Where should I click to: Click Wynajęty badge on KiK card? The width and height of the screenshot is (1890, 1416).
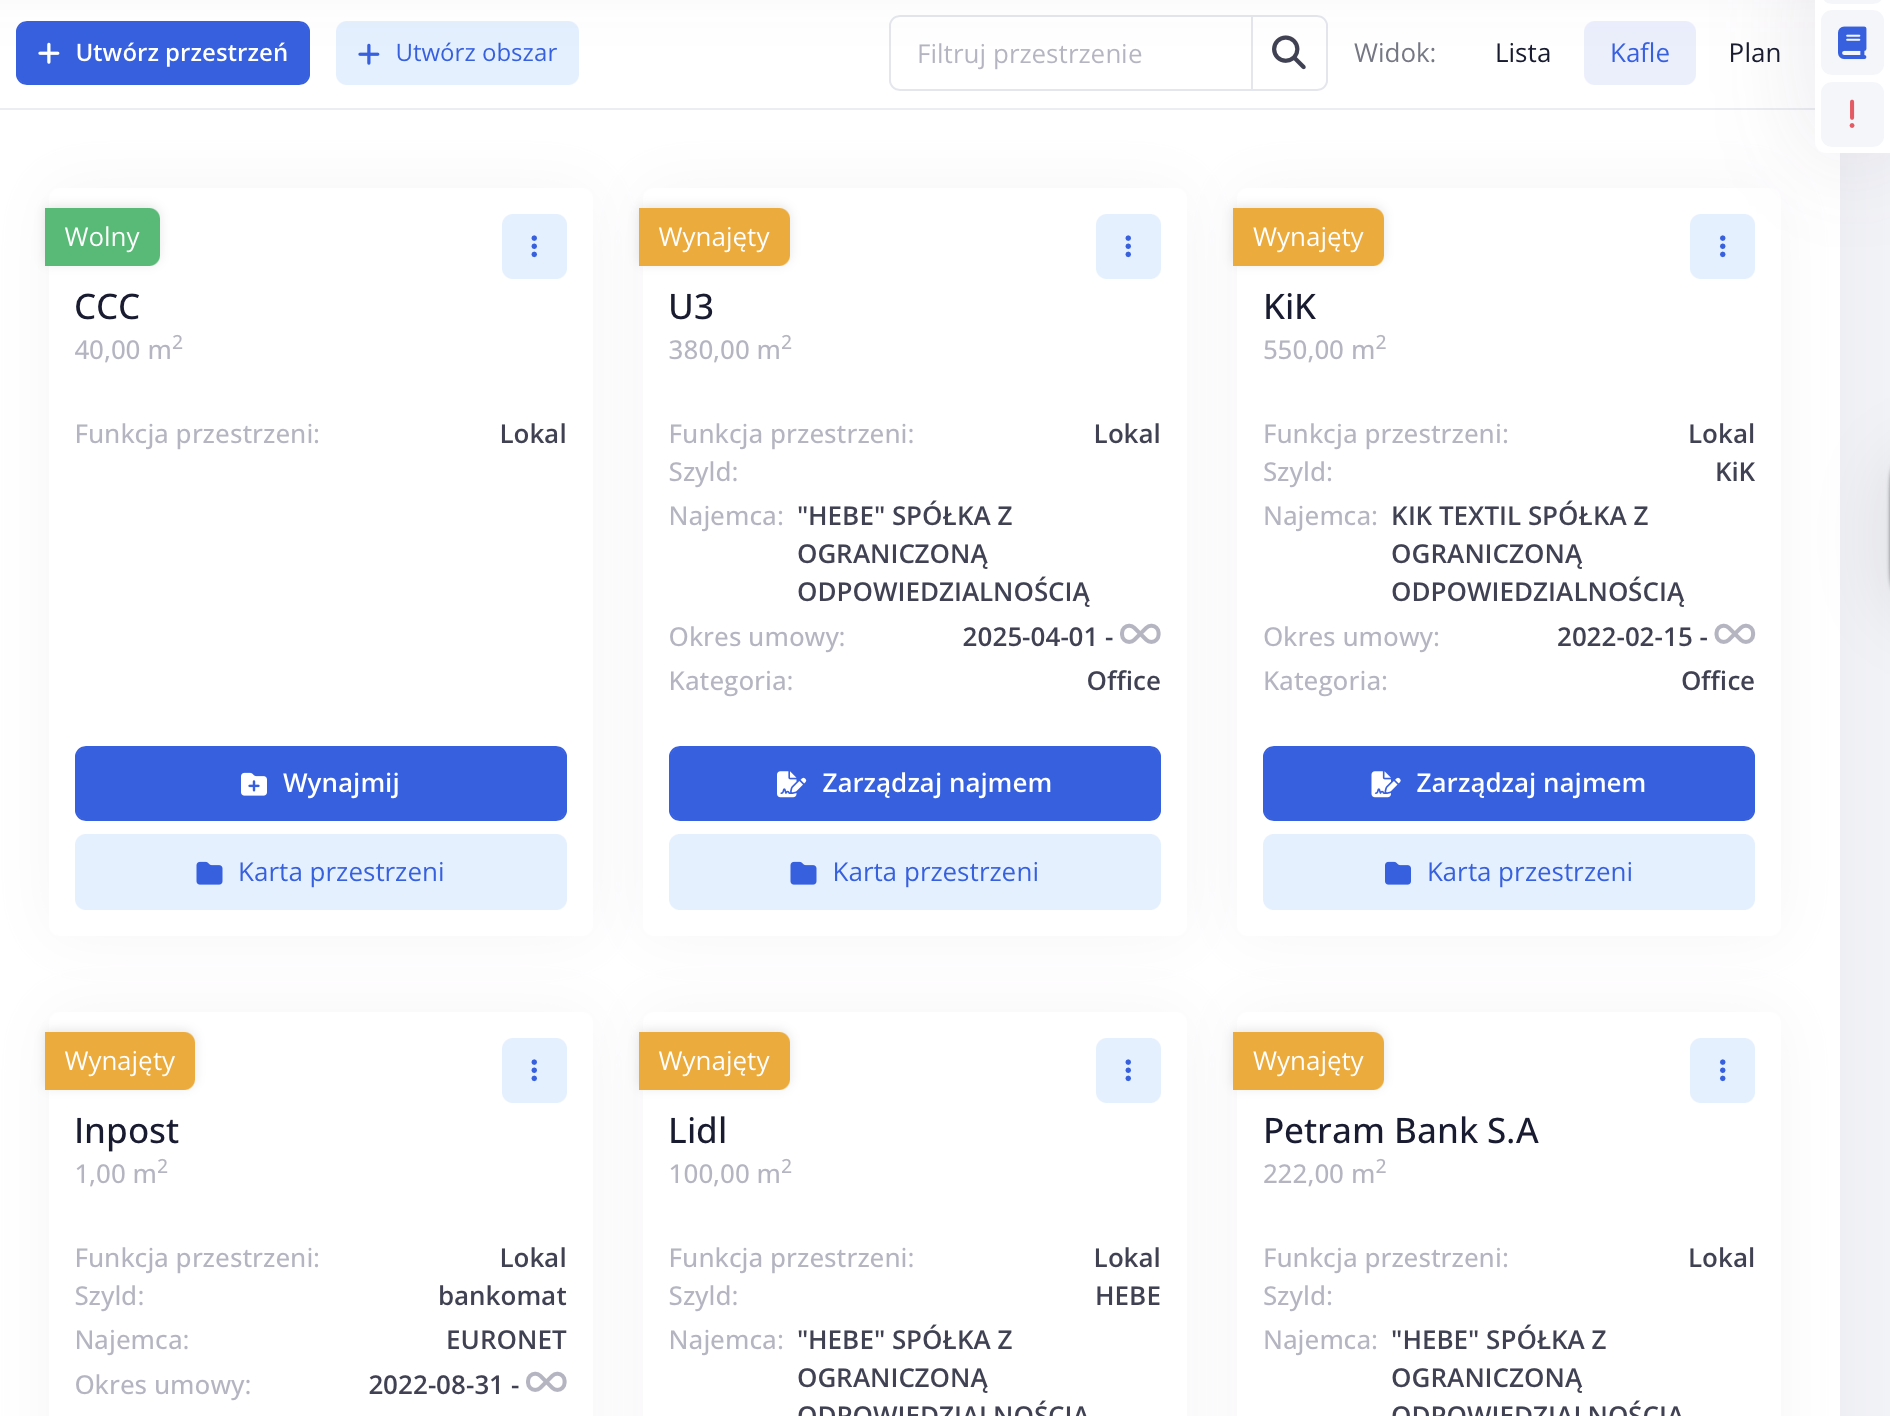pyautogui.click(x=1308, y=237)
